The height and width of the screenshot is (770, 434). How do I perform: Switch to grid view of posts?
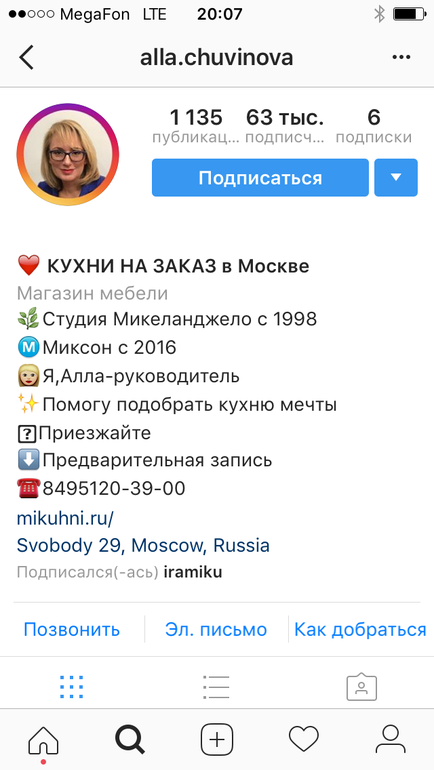pos(72,687)
